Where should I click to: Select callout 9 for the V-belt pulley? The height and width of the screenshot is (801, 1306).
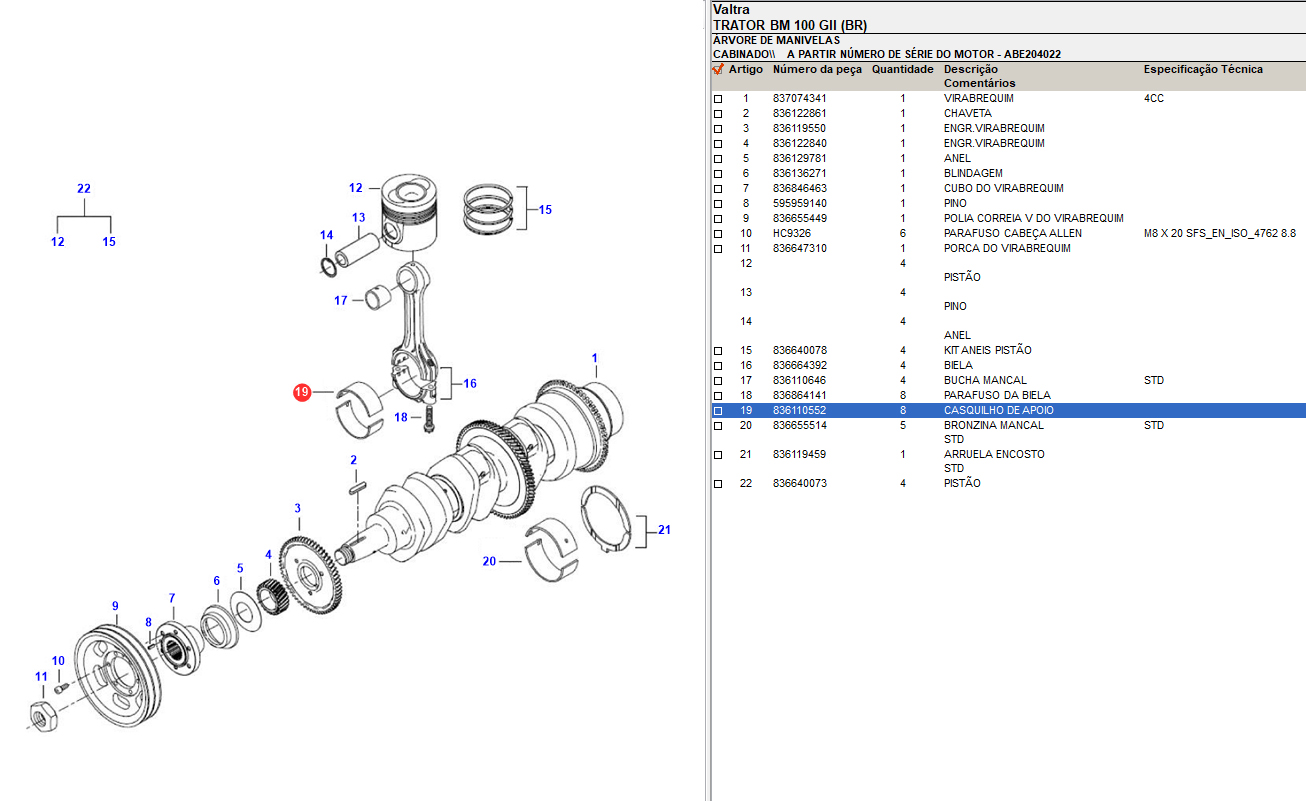115,606
